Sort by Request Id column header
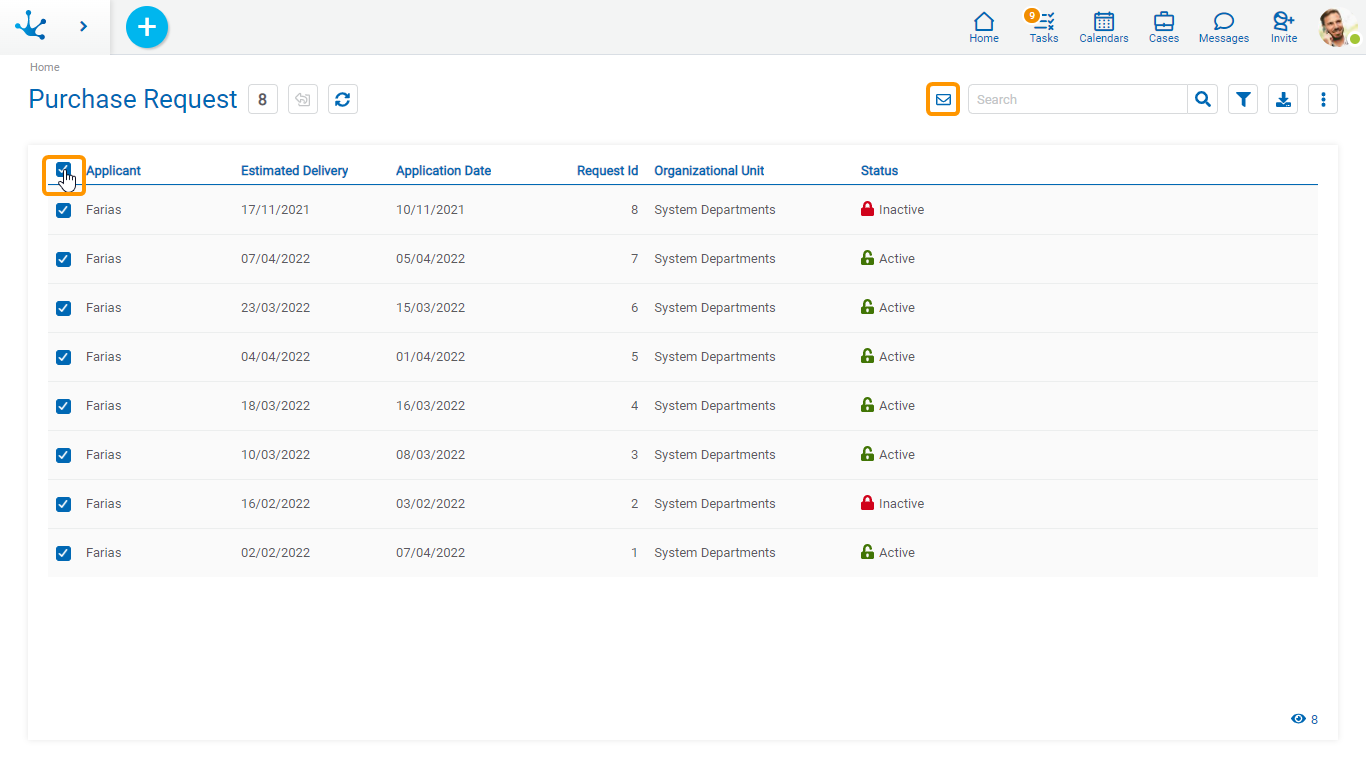This screenshot has width=1366, height=768. point(607,171)
